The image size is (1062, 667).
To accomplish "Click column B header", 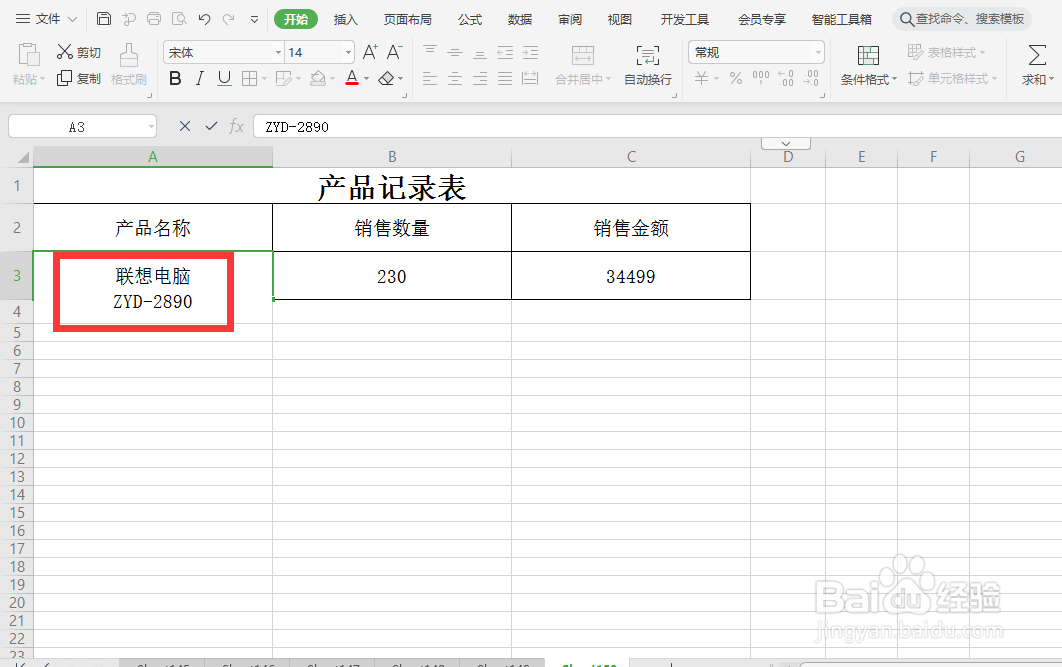I will (x=392, y=156).
